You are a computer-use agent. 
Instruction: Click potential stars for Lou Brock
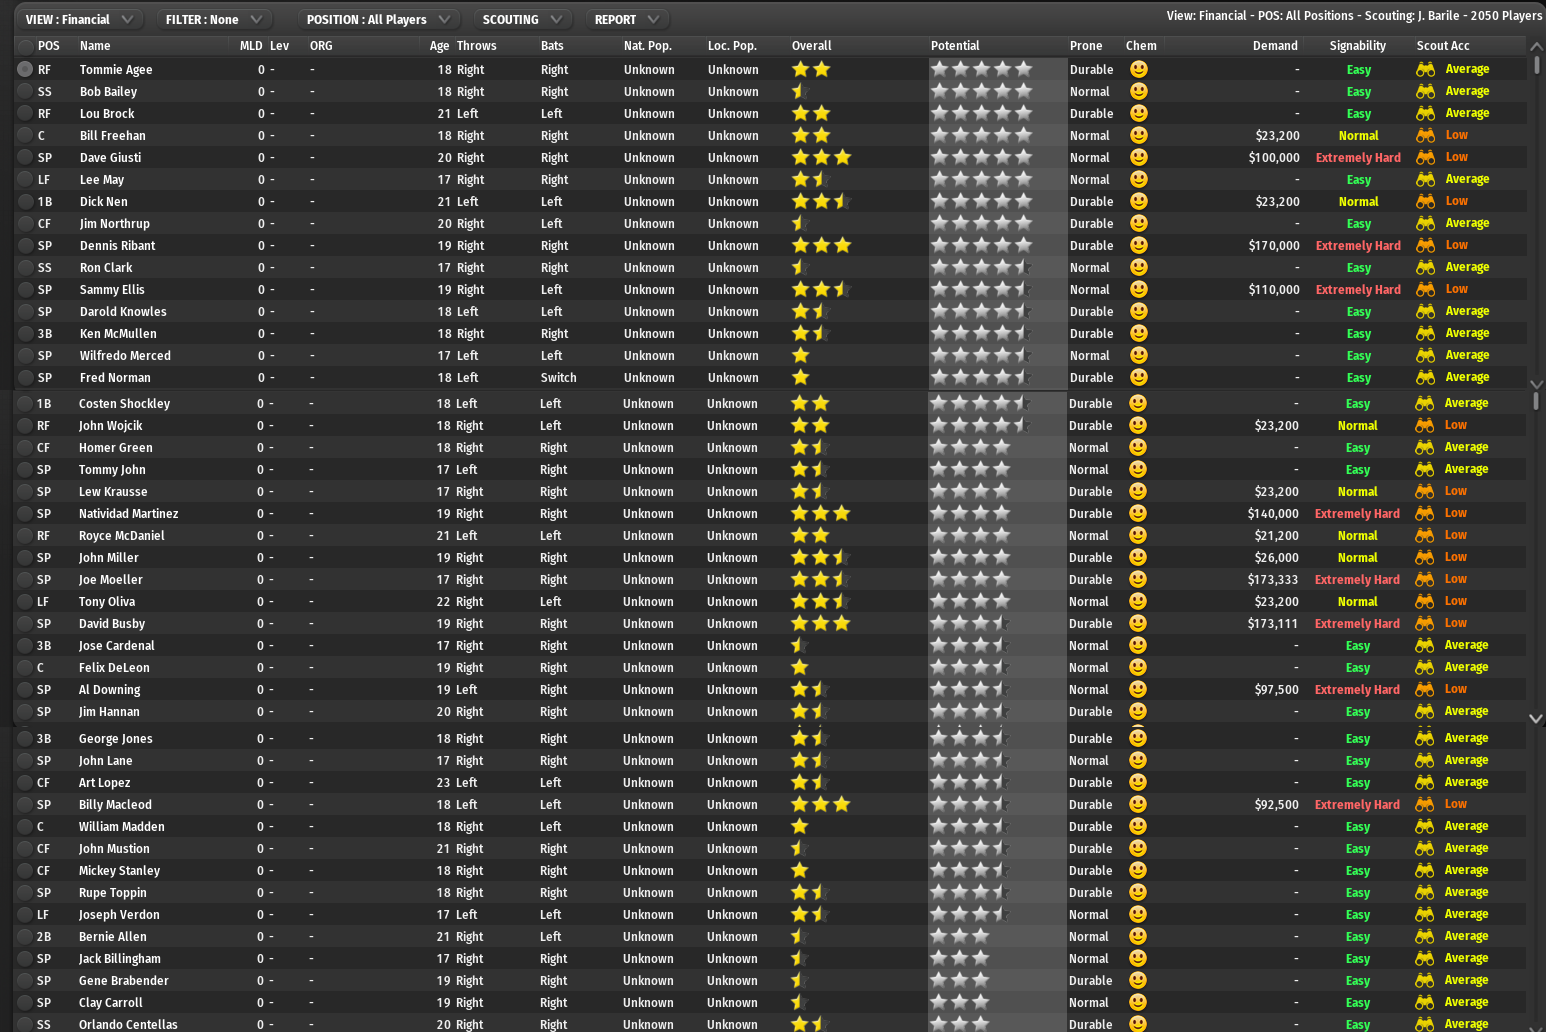pos(981,114)
